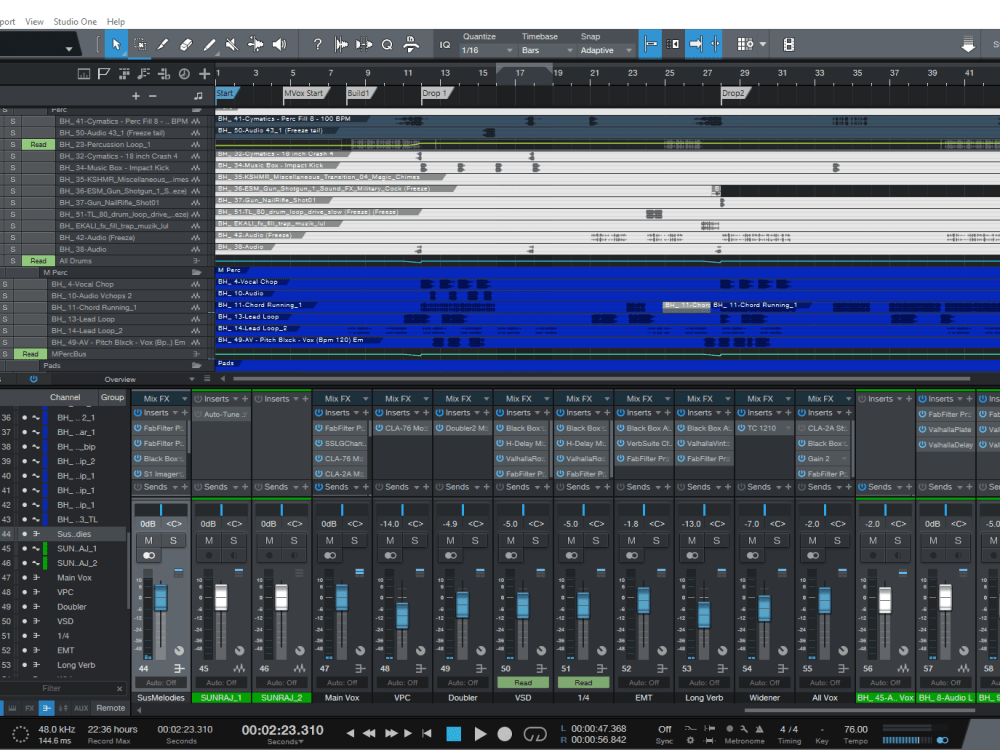Select the Bend tool
The image size is (1000, 750).
(x=255, y=44)
